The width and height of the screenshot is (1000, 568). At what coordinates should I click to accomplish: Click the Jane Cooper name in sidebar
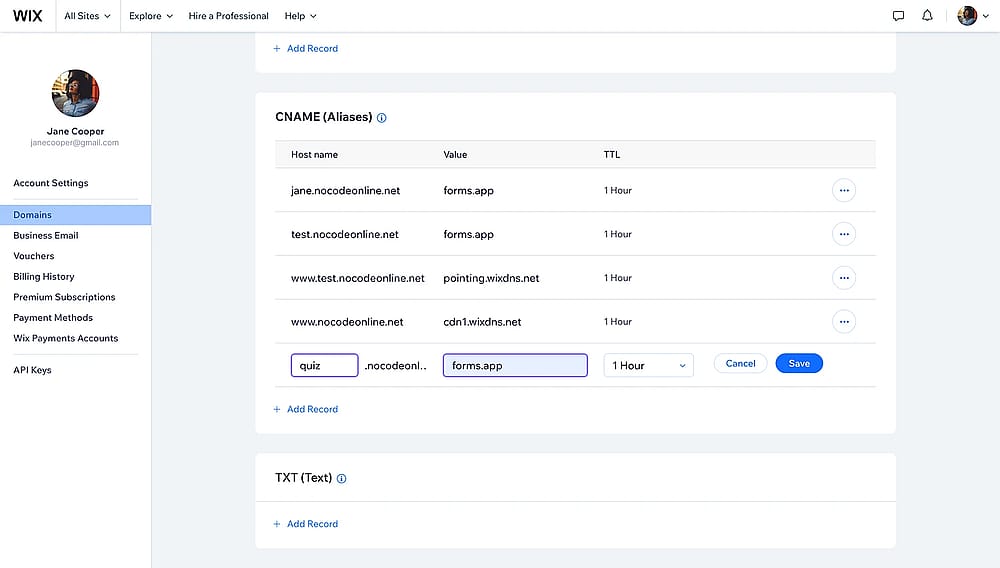pos(75,131)
